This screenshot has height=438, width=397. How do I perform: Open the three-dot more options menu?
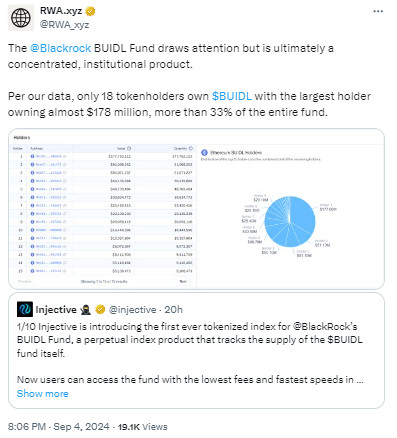(x=378, y=11)
